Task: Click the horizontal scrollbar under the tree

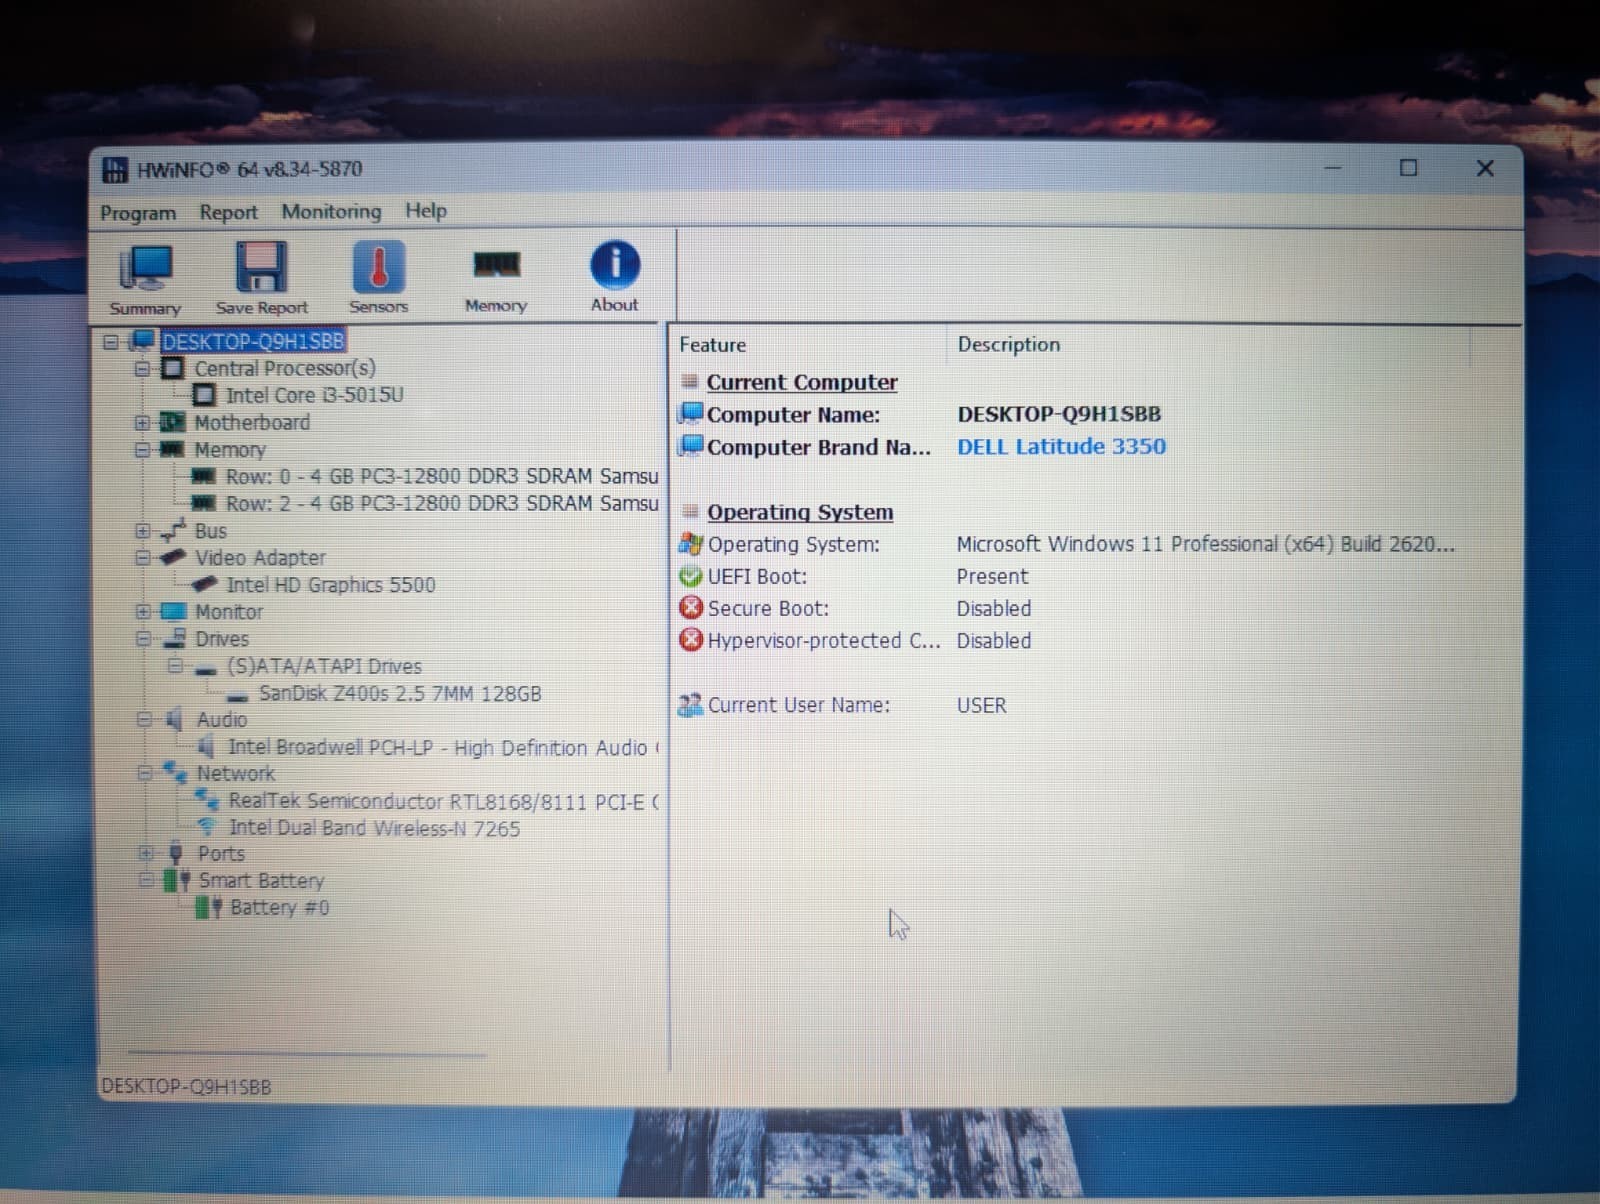Action: 306,1053
